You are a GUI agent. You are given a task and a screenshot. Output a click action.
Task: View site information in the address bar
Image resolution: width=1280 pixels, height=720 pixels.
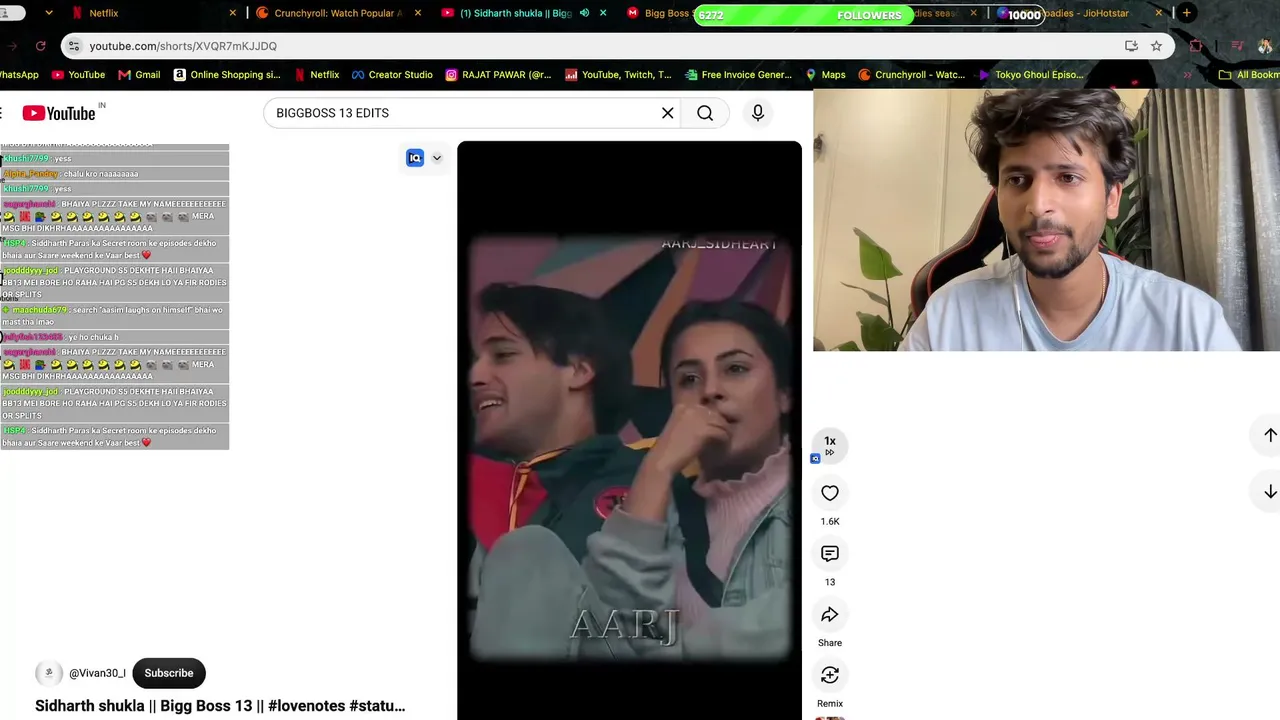tap(73, 46)
